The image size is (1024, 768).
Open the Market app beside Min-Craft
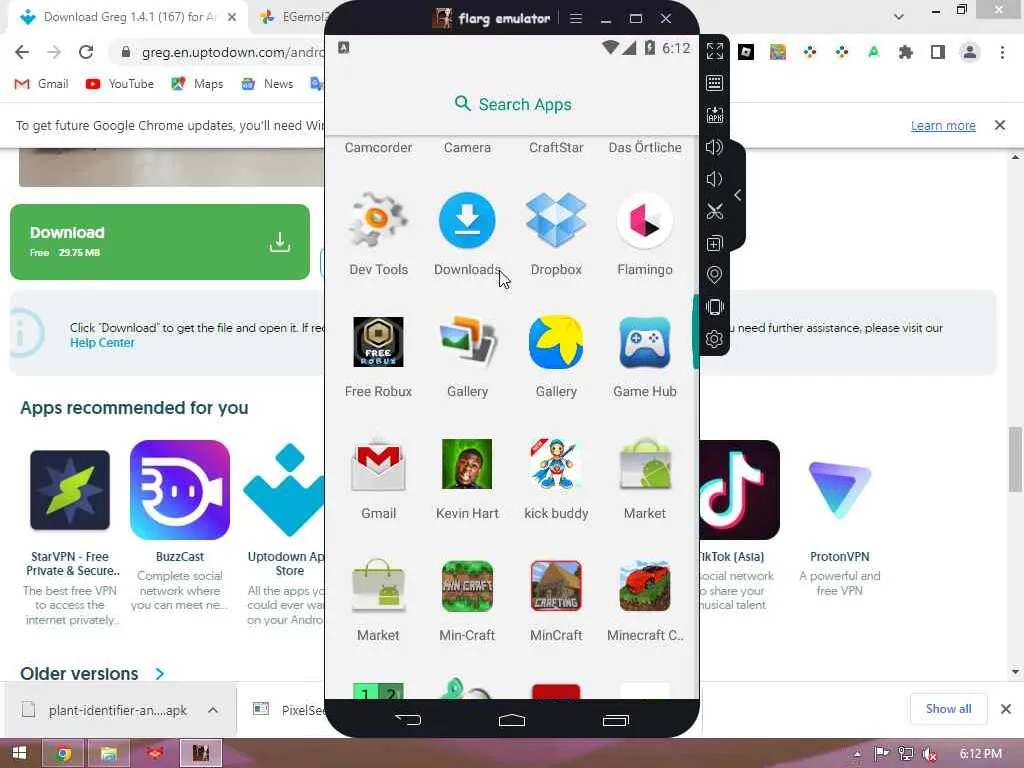pos(378,601)
